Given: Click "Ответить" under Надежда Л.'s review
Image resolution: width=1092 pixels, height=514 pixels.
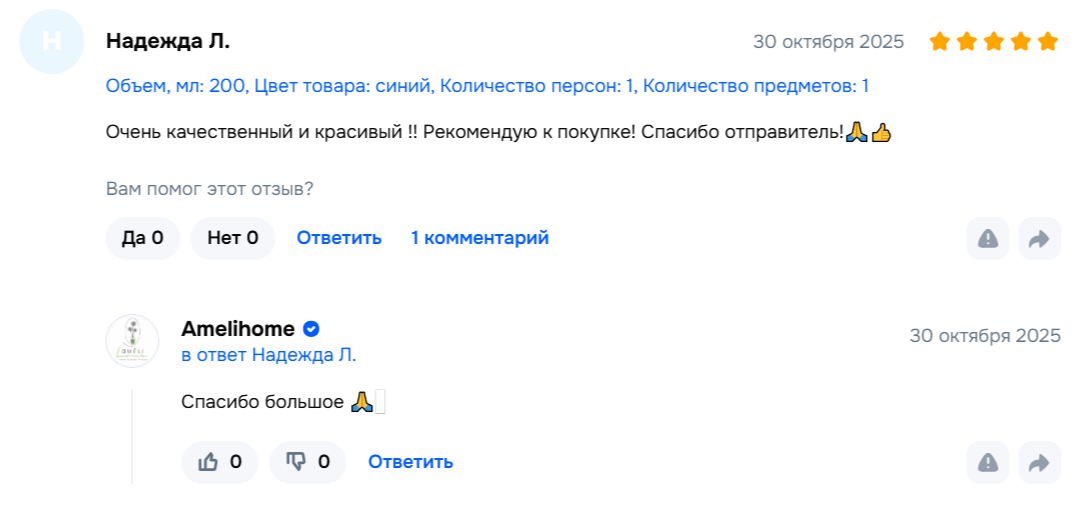Looking at the screenshot, I should 339,238.
